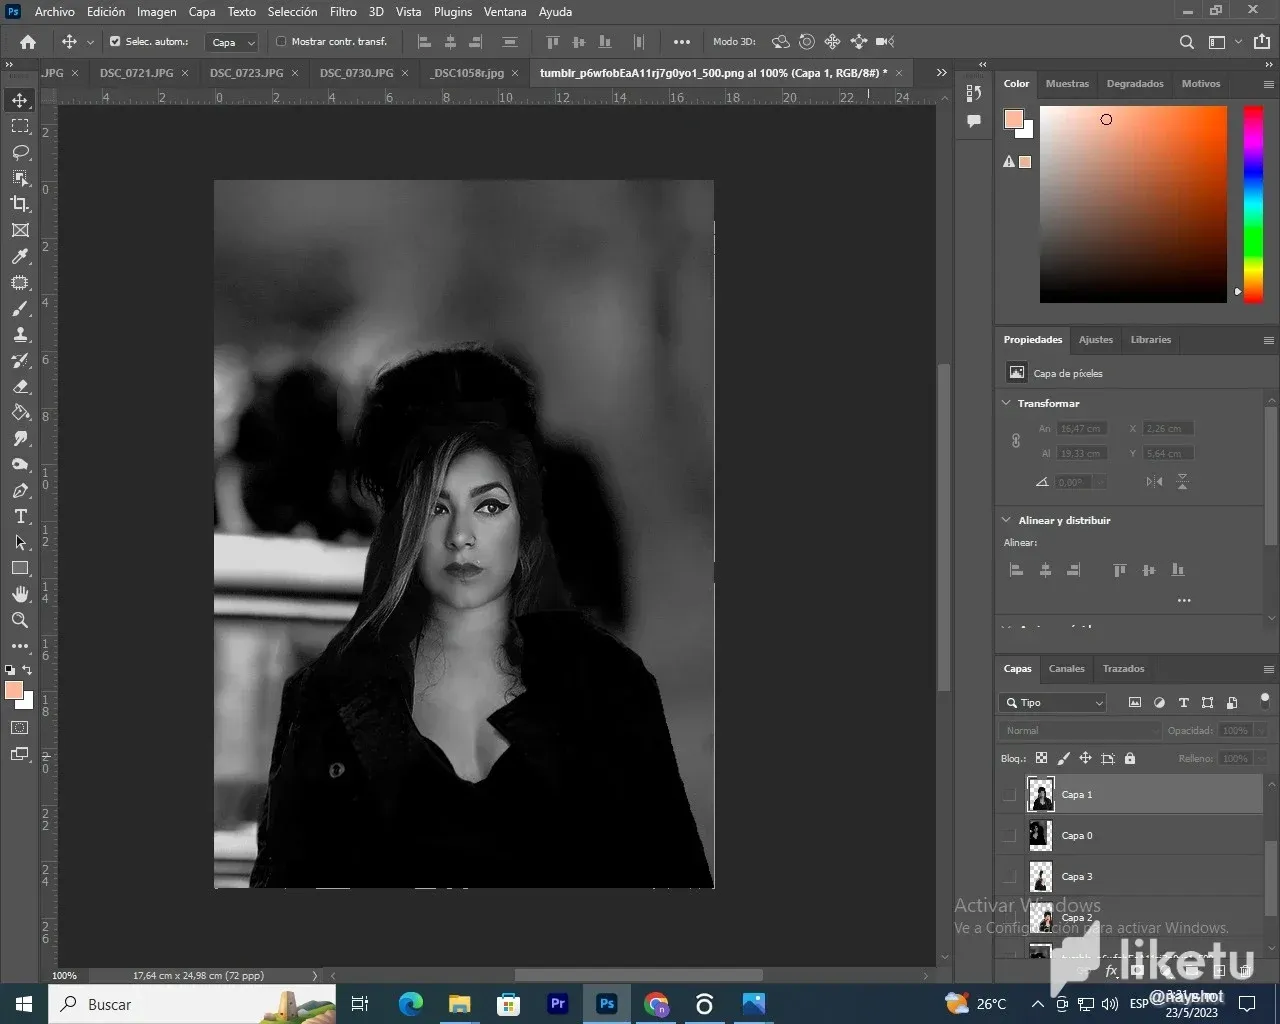Click align top edges in Propiedades panel
The width and height of the screenshot is (1280, 1024).
1120,570
